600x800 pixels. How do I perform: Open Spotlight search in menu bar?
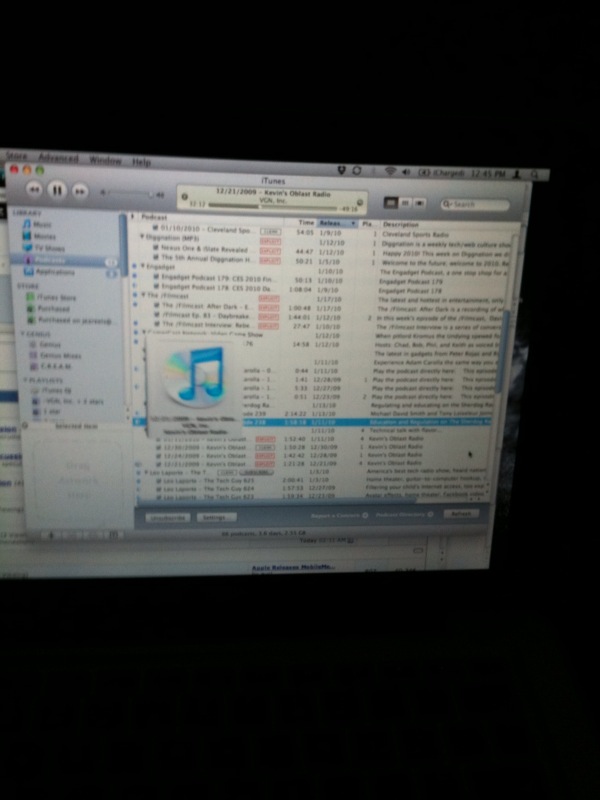pos(535,174)
